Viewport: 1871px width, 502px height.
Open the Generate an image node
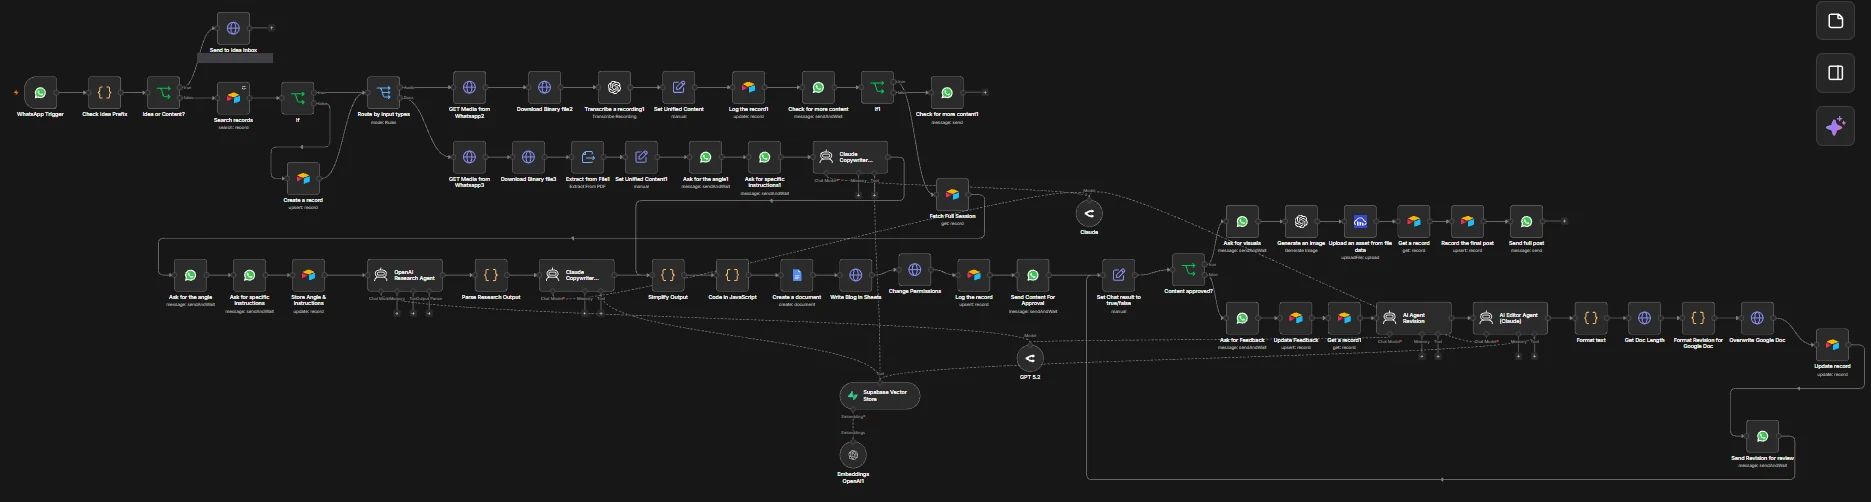click(1301, 222)
